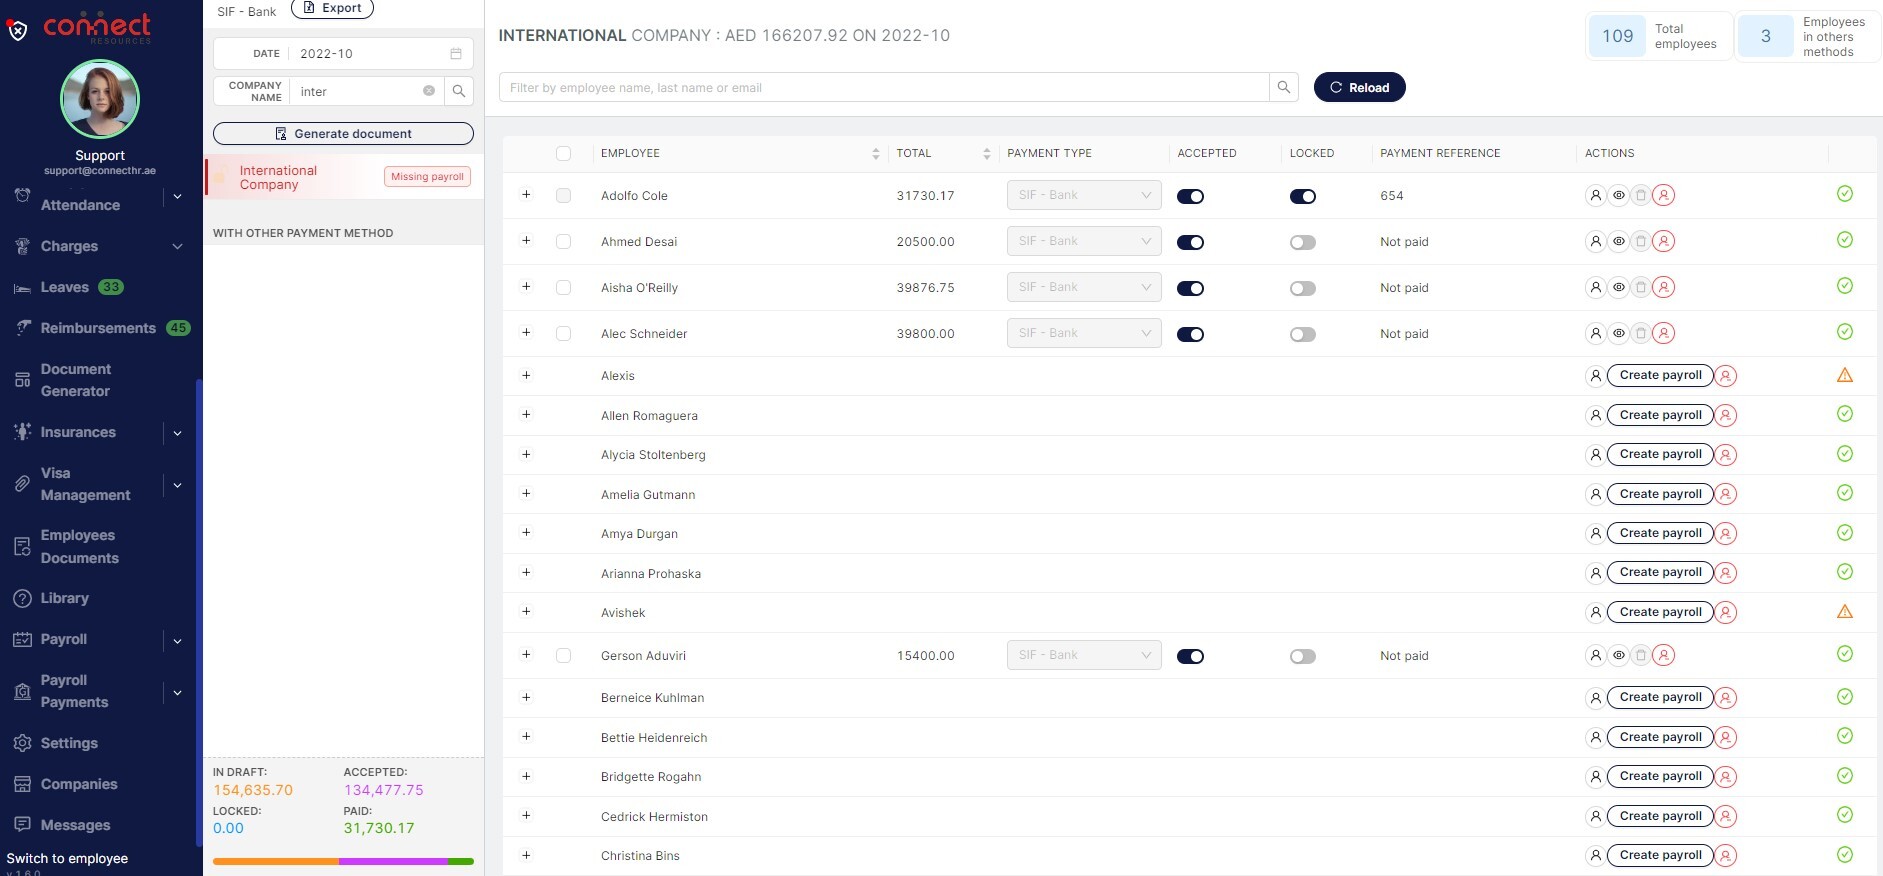Screen dimensions: 1883x876
Task: Expand the Payroll Payments menu chevron
Action: click(177, 692)
